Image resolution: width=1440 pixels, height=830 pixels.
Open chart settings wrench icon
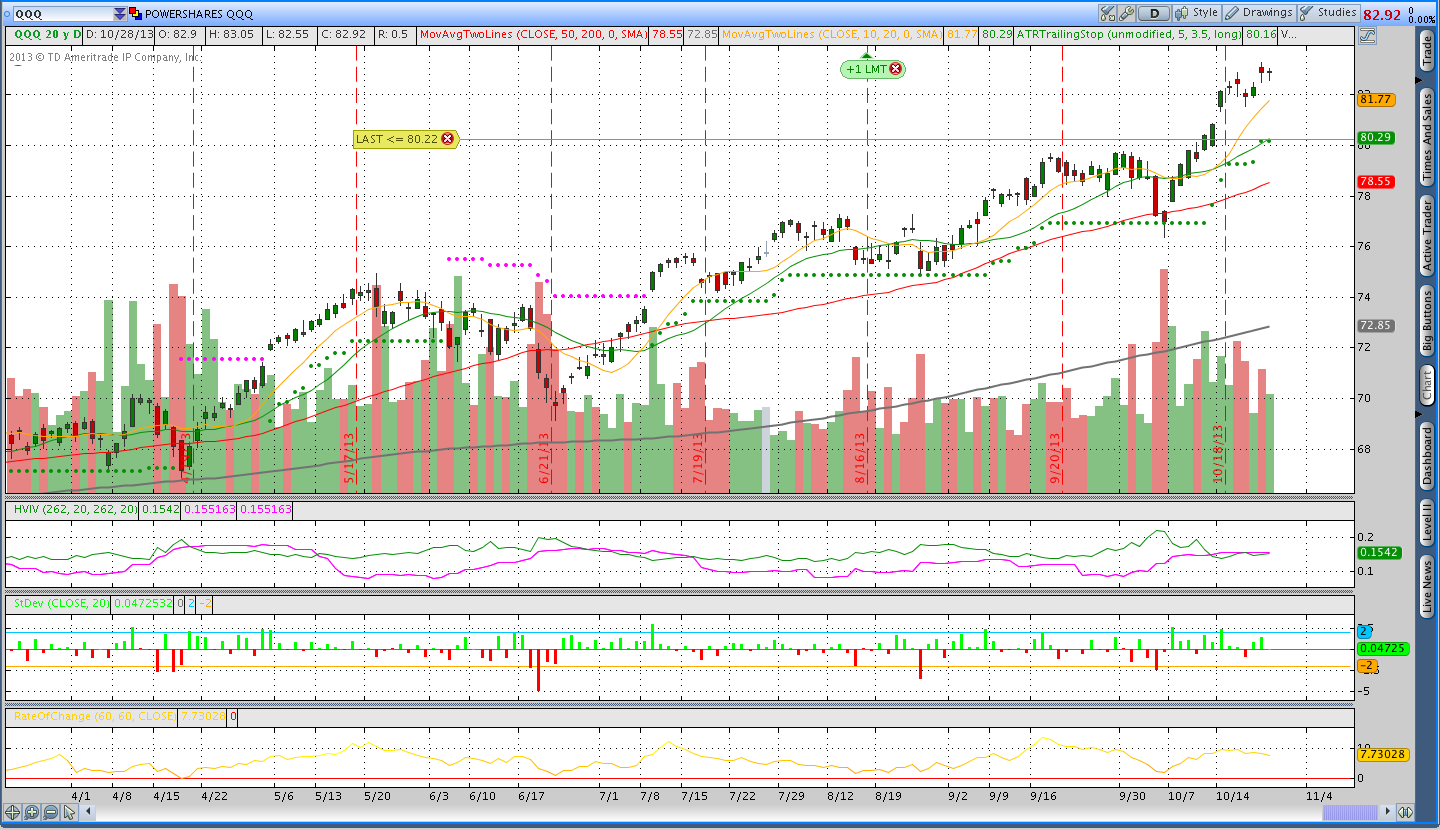coord(1127,13)
